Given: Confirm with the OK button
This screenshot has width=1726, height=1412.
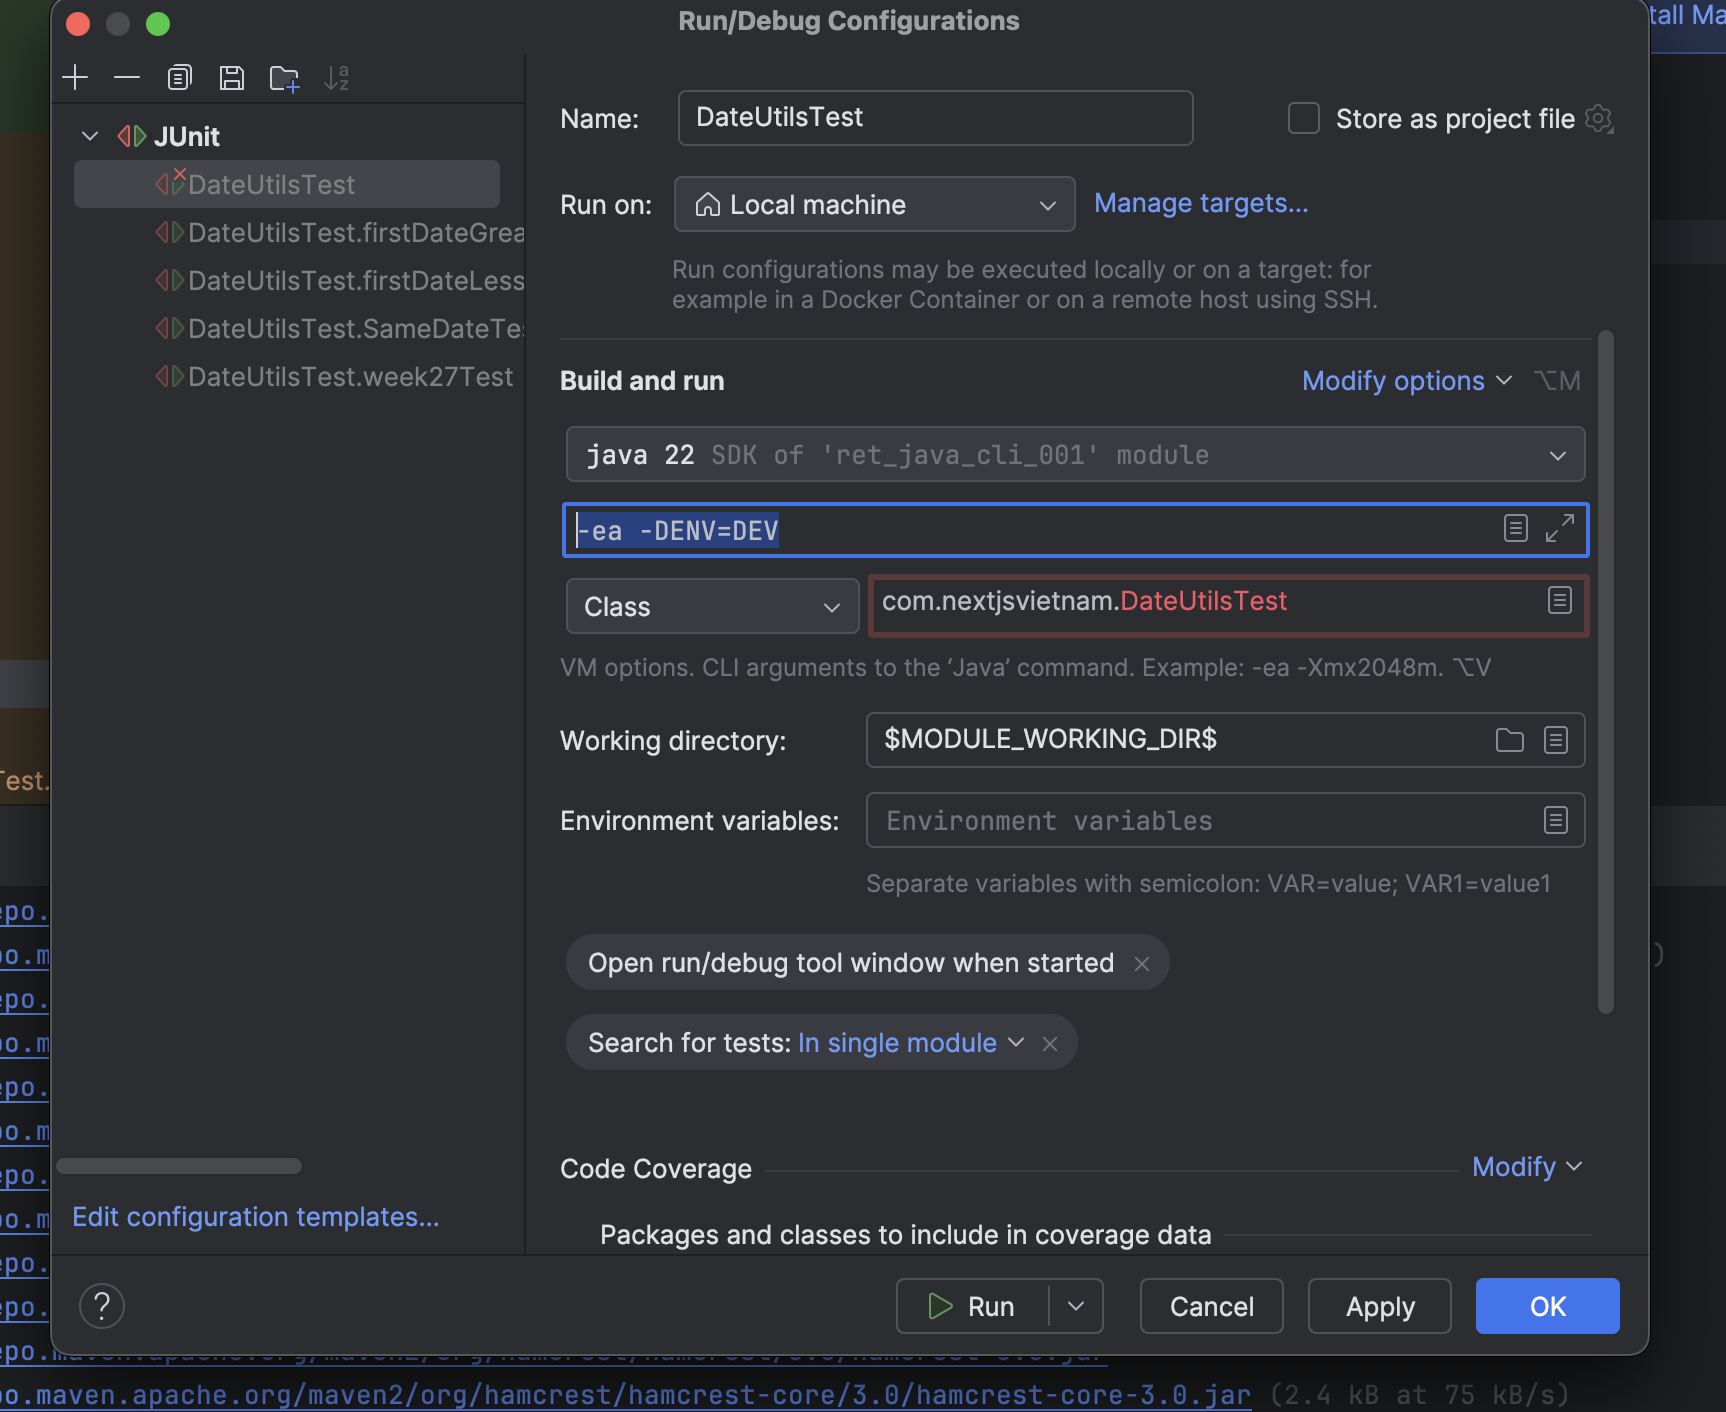Looking at the screenshot, I should tap(1548, 1306).
